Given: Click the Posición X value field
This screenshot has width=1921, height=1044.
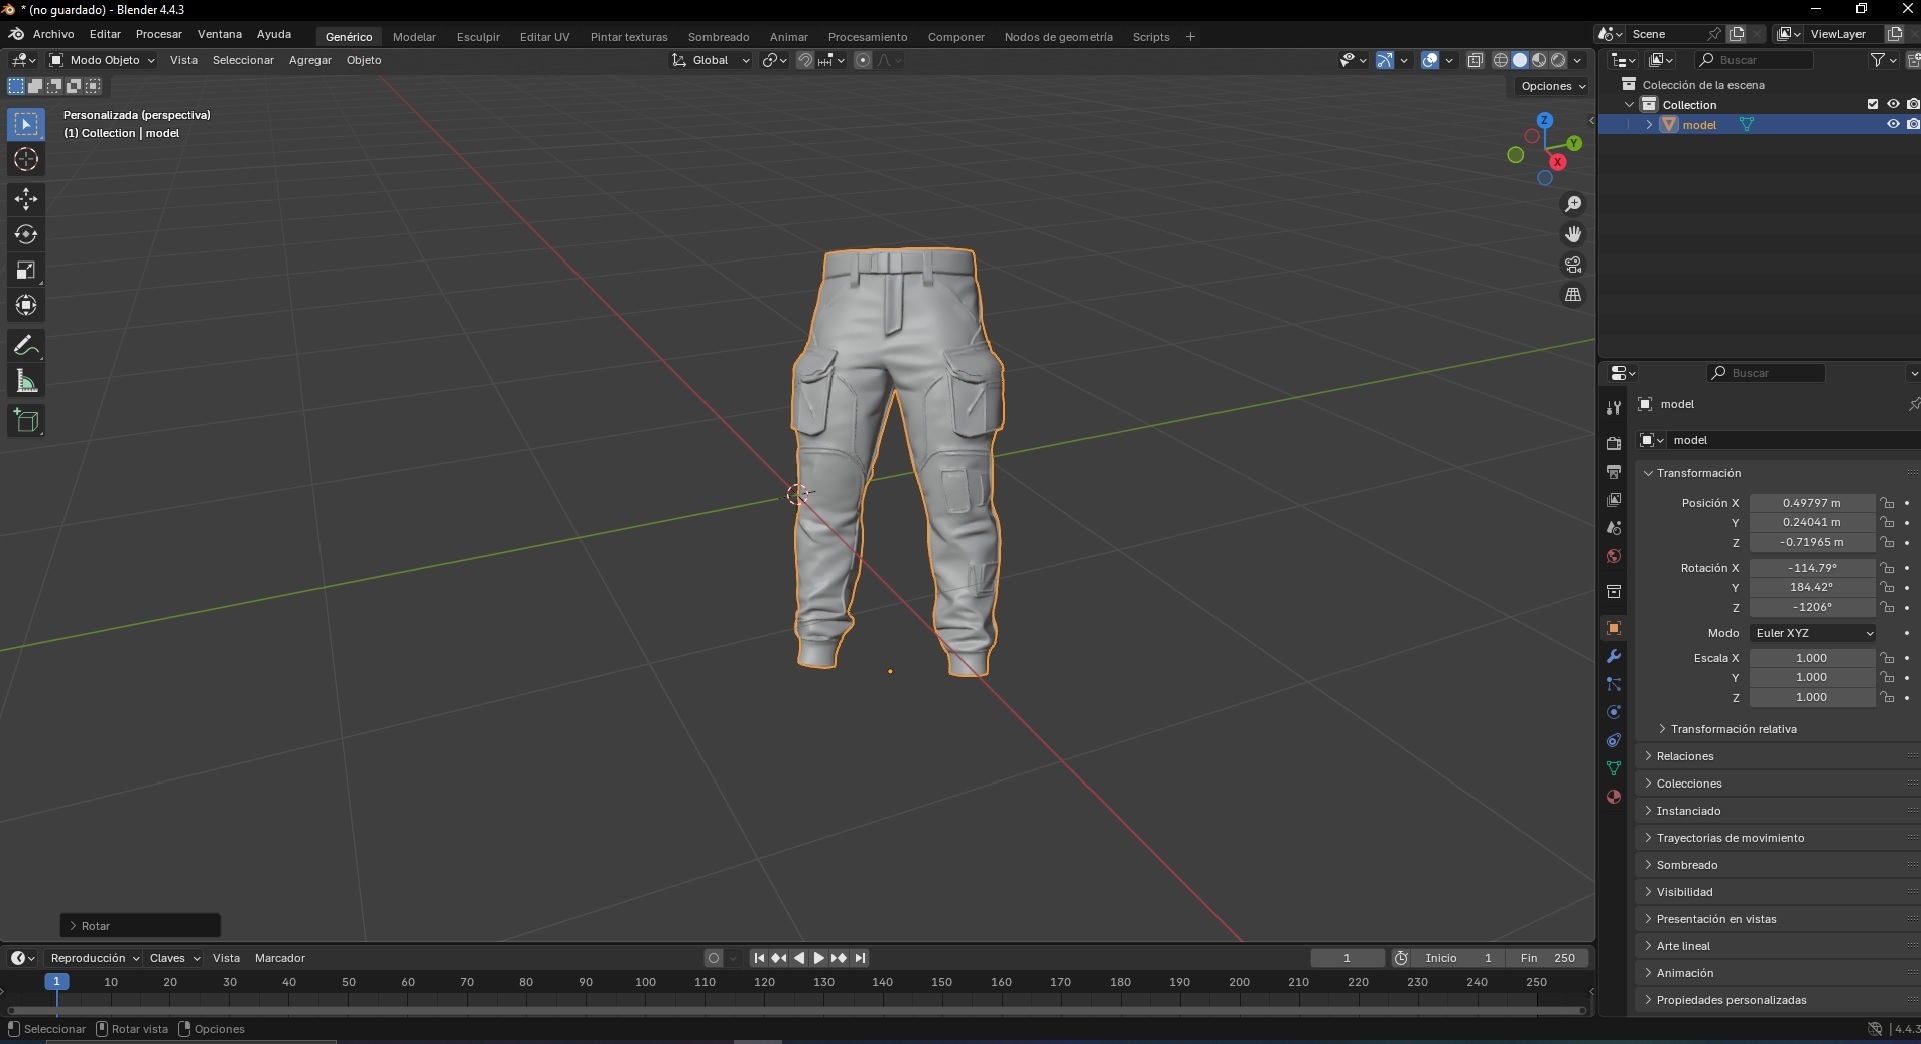Looking at the screenshot, I should [x=1810, y=503].
